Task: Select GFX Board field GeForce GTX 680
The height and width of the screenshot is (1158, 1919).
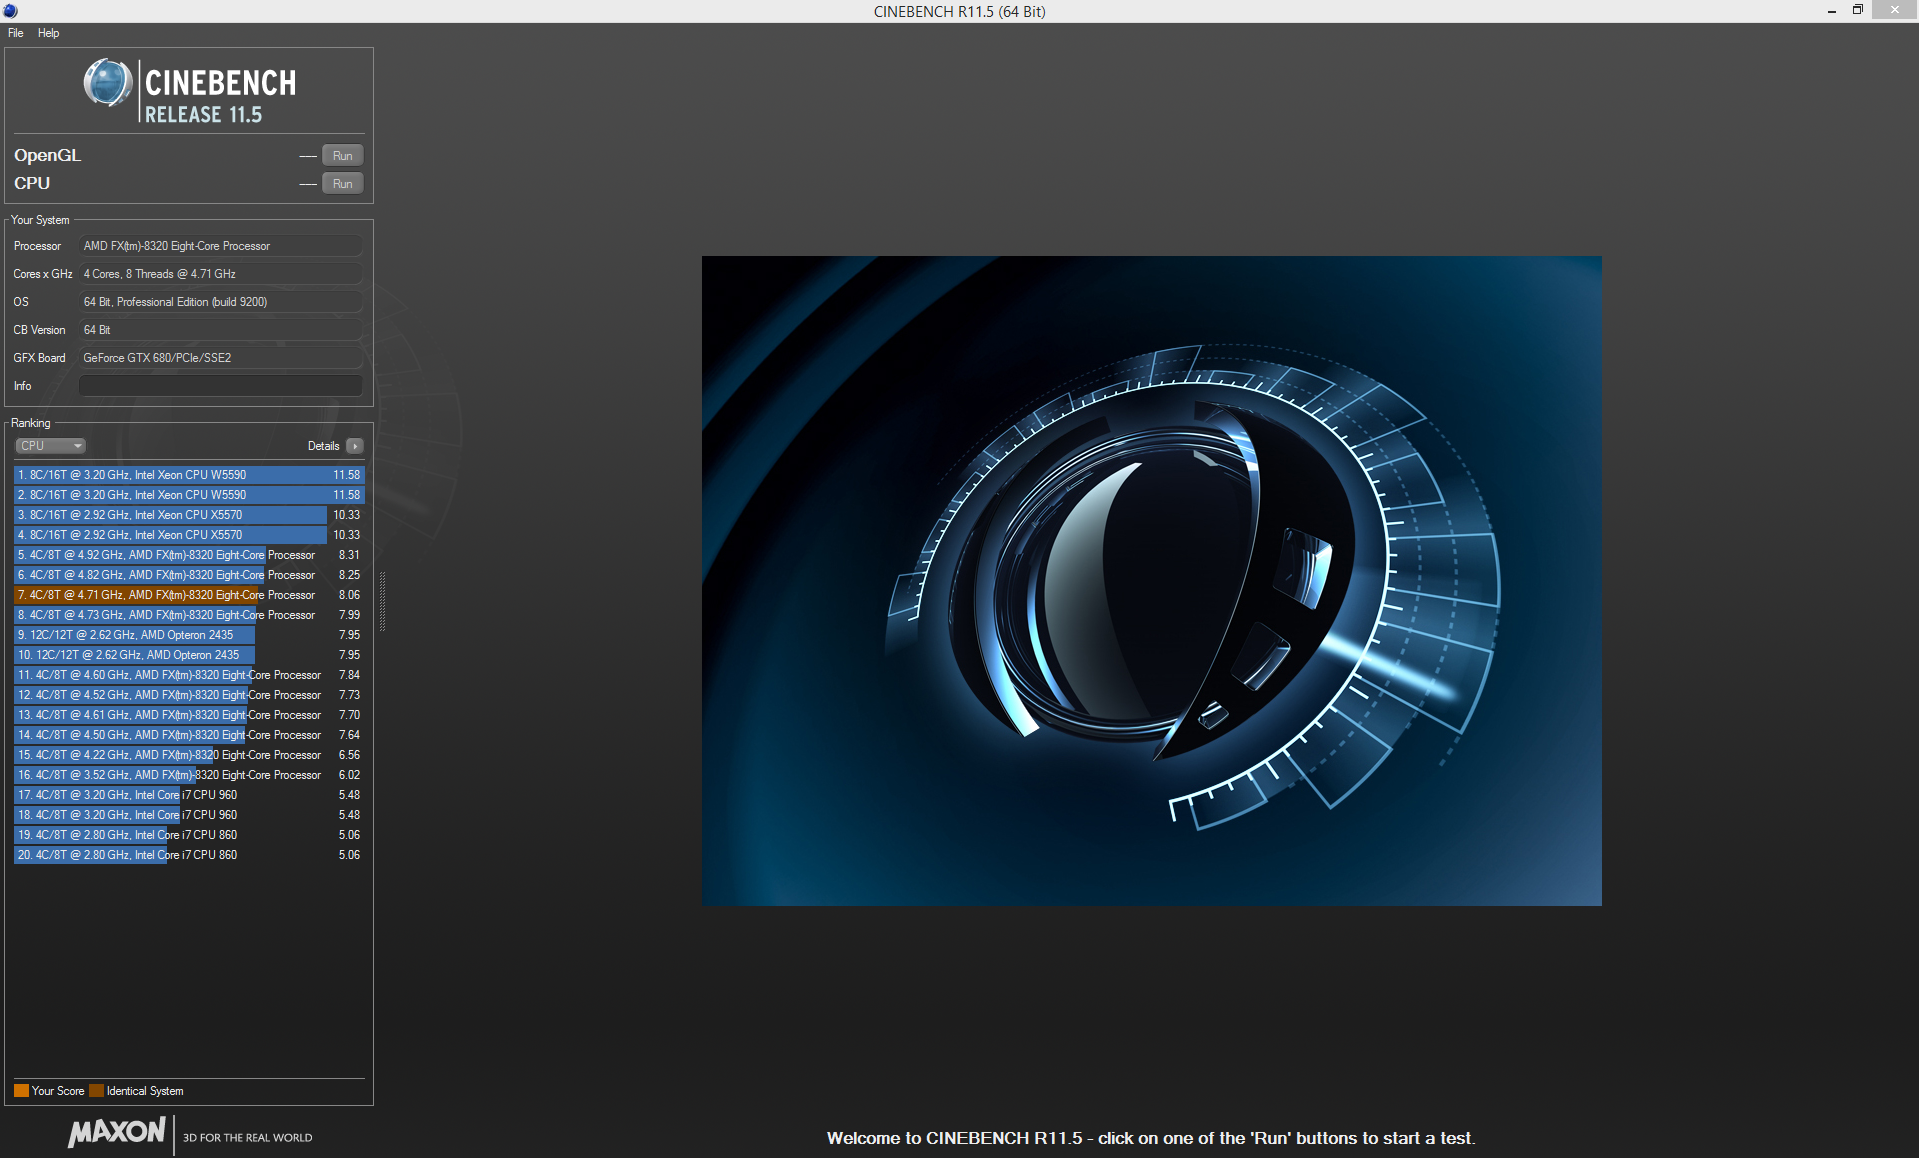Action: tap(221, 358)
